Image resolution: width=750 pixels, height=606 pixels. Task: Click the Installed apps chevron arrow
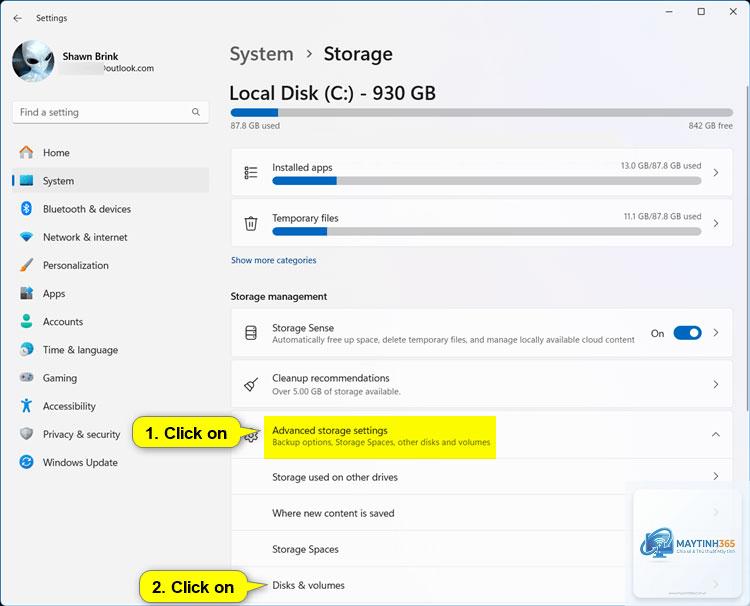(x=716, y=173)
